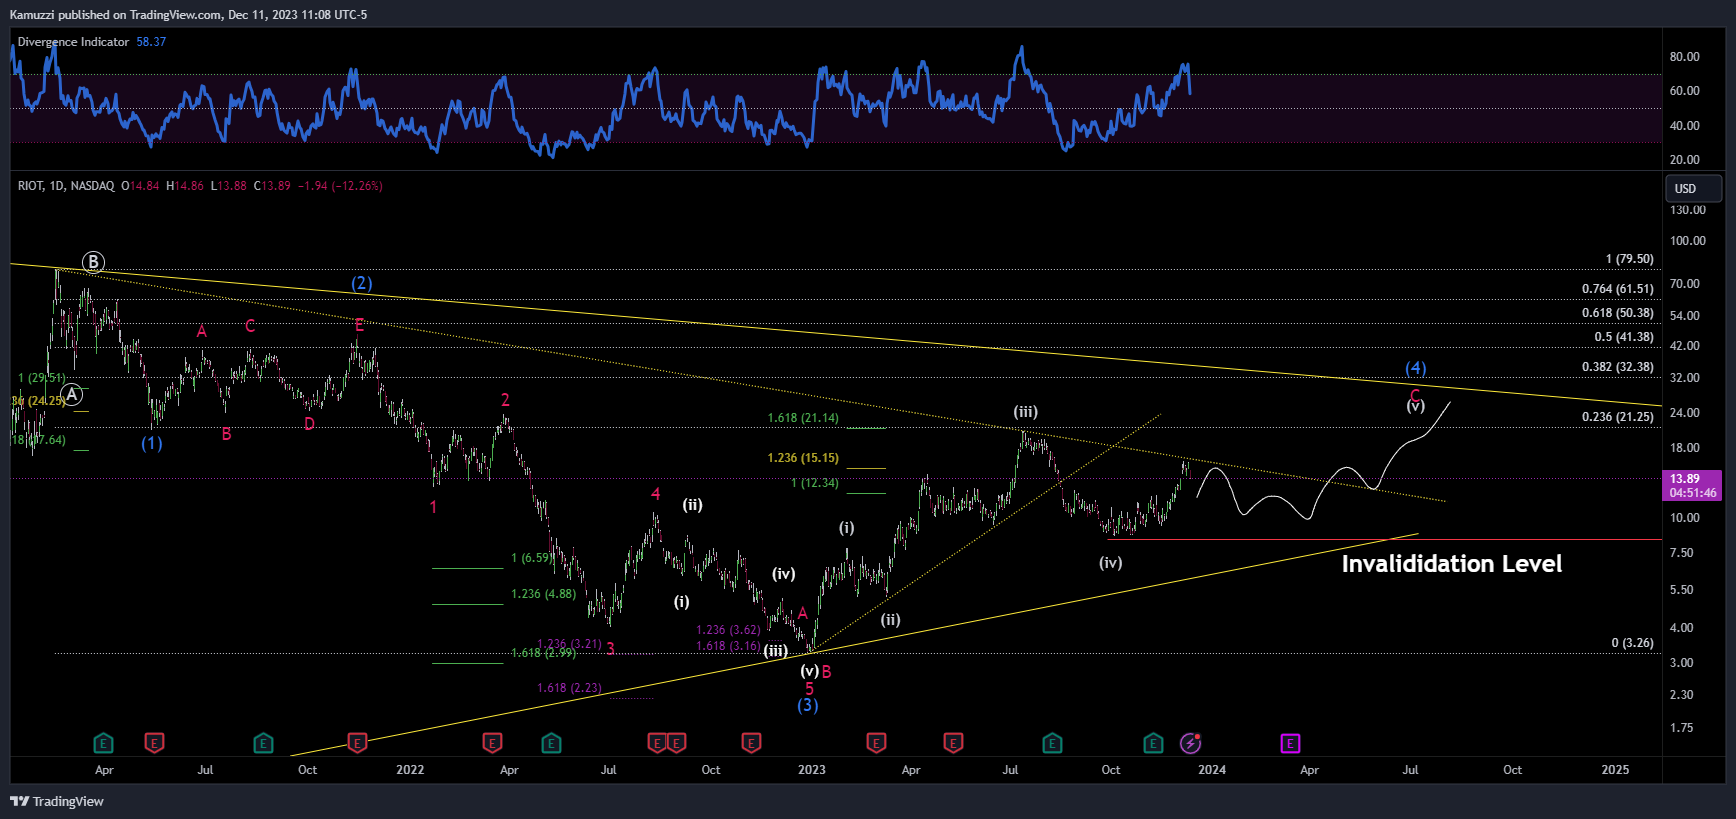The width and height of the screenshot is (1736, 819).
Task: Click green earnings marker above Apr 2021
Action: 103,743
